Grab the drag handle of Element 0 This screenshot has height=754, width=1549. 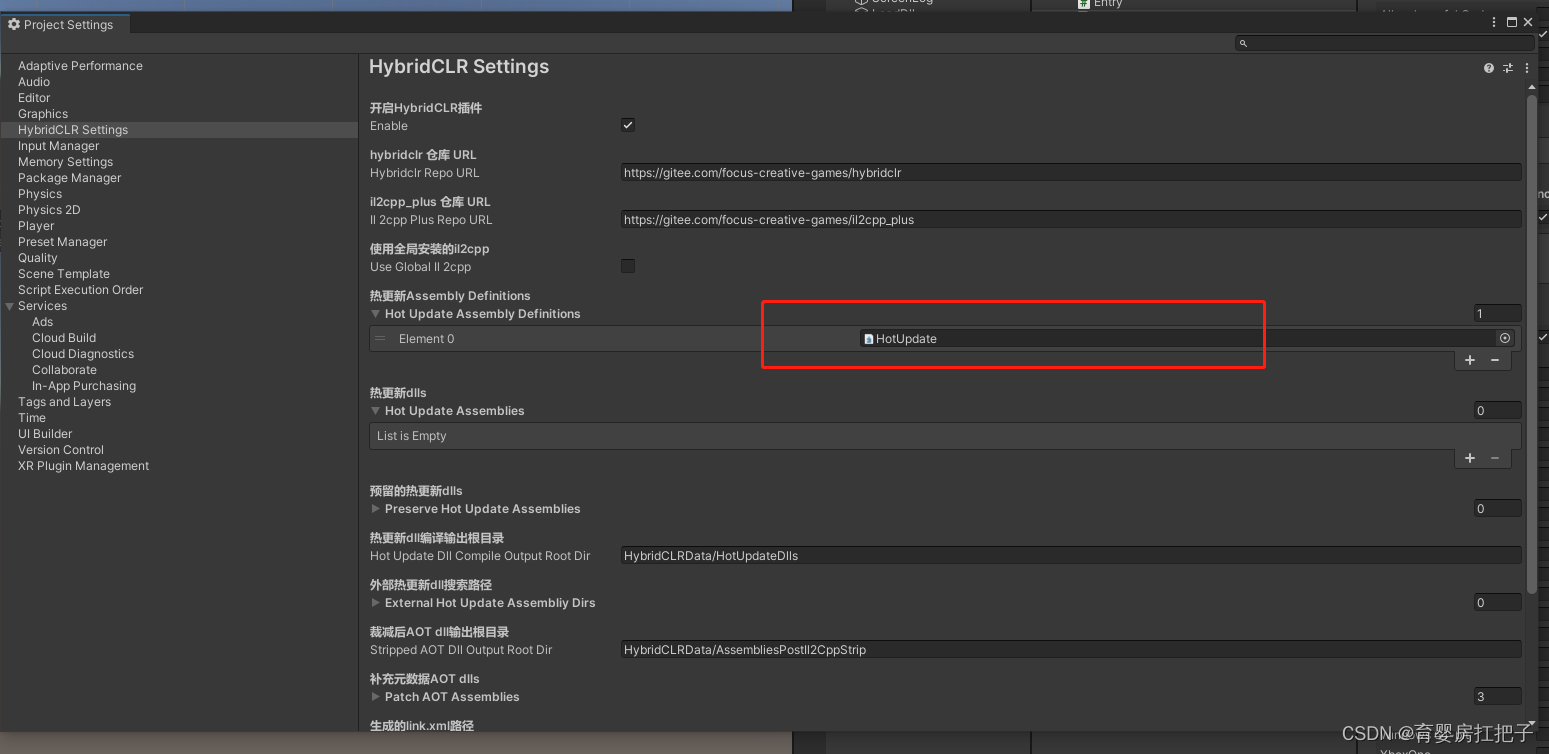click(x=380, y=338)
